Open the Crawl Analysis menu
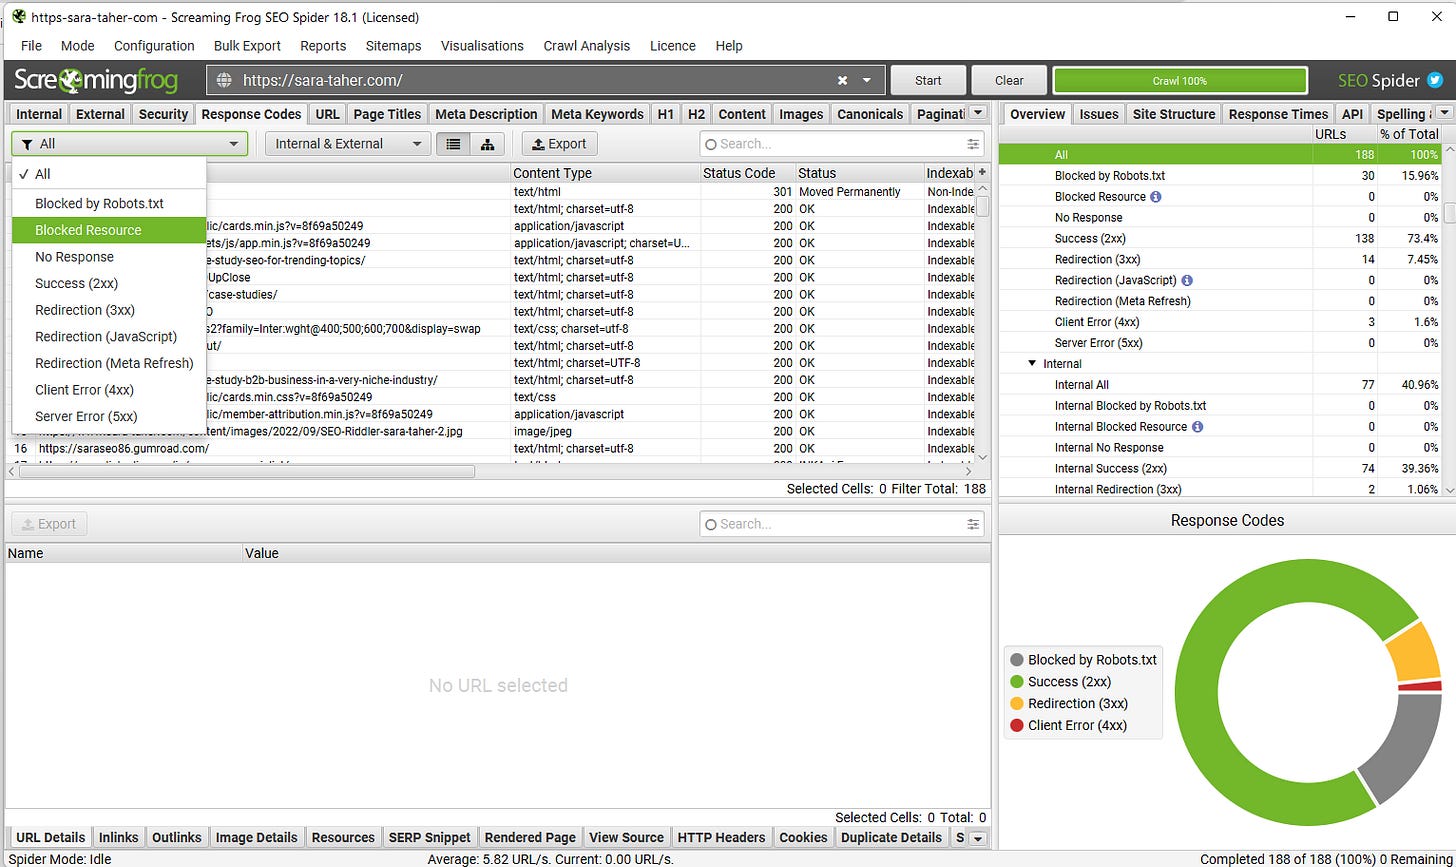Viewport: 1456px width, 867px height. coord(587,46)
